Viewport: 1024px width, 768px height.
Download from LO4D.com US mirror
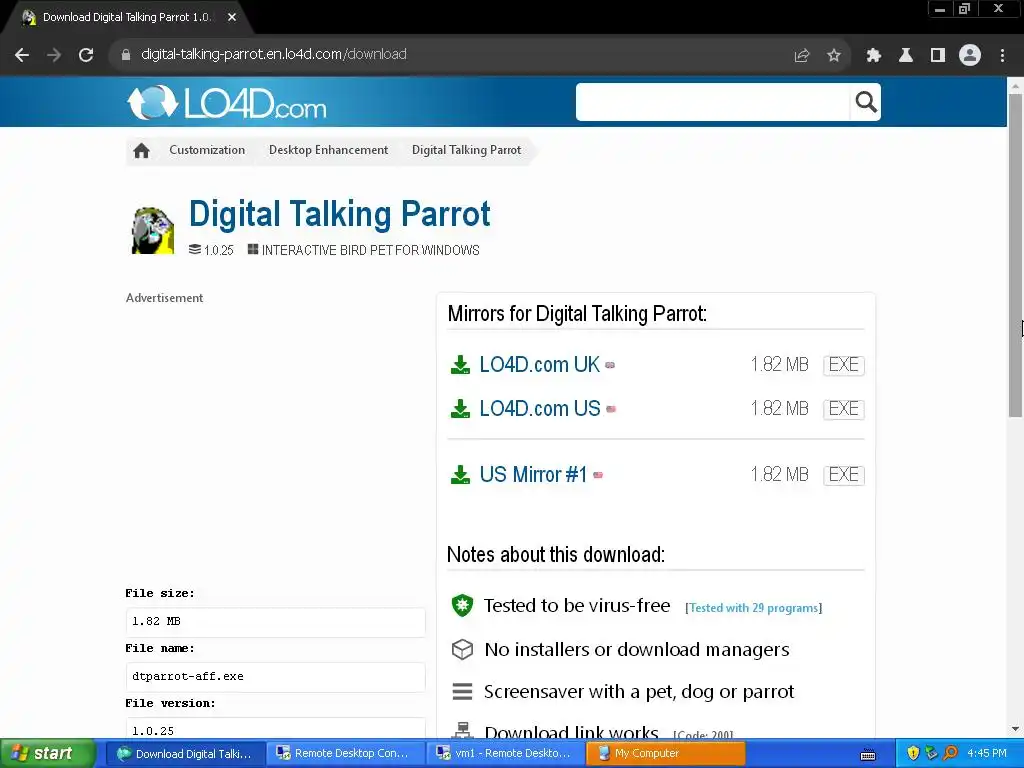[539, 409]
